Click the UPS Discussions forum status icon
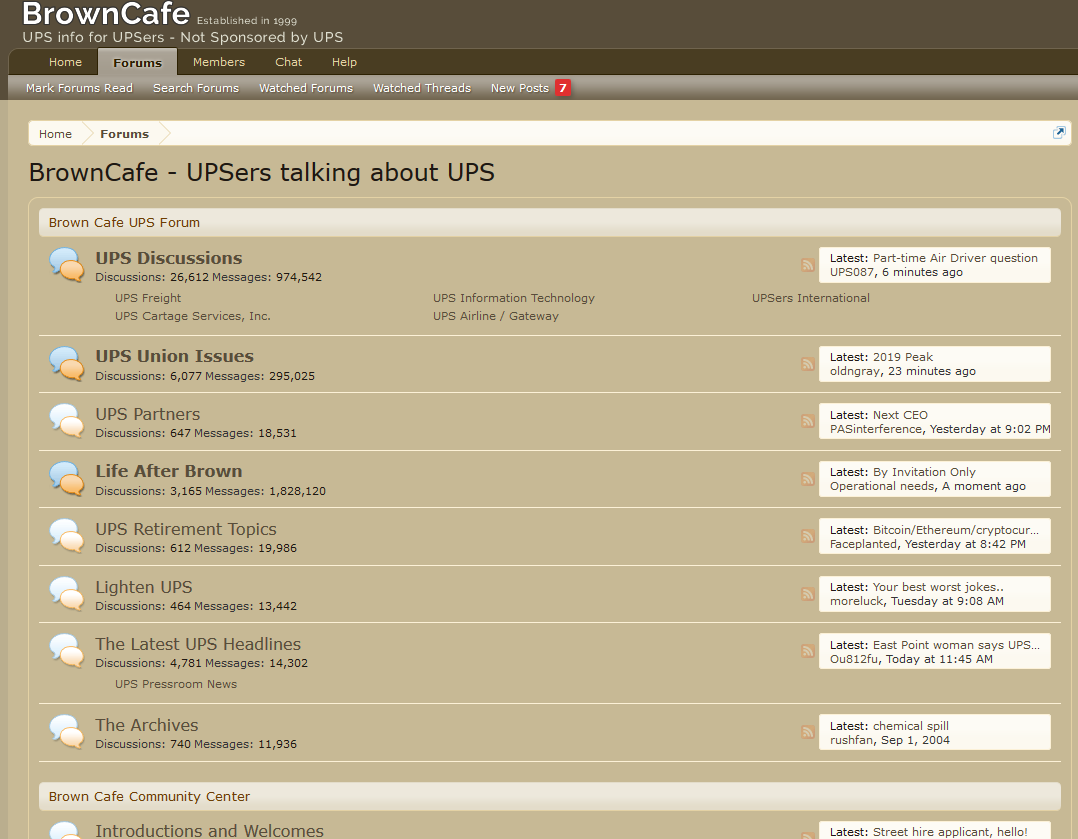The height and width of the screenshot is (839, 1078). coord(67,265)
